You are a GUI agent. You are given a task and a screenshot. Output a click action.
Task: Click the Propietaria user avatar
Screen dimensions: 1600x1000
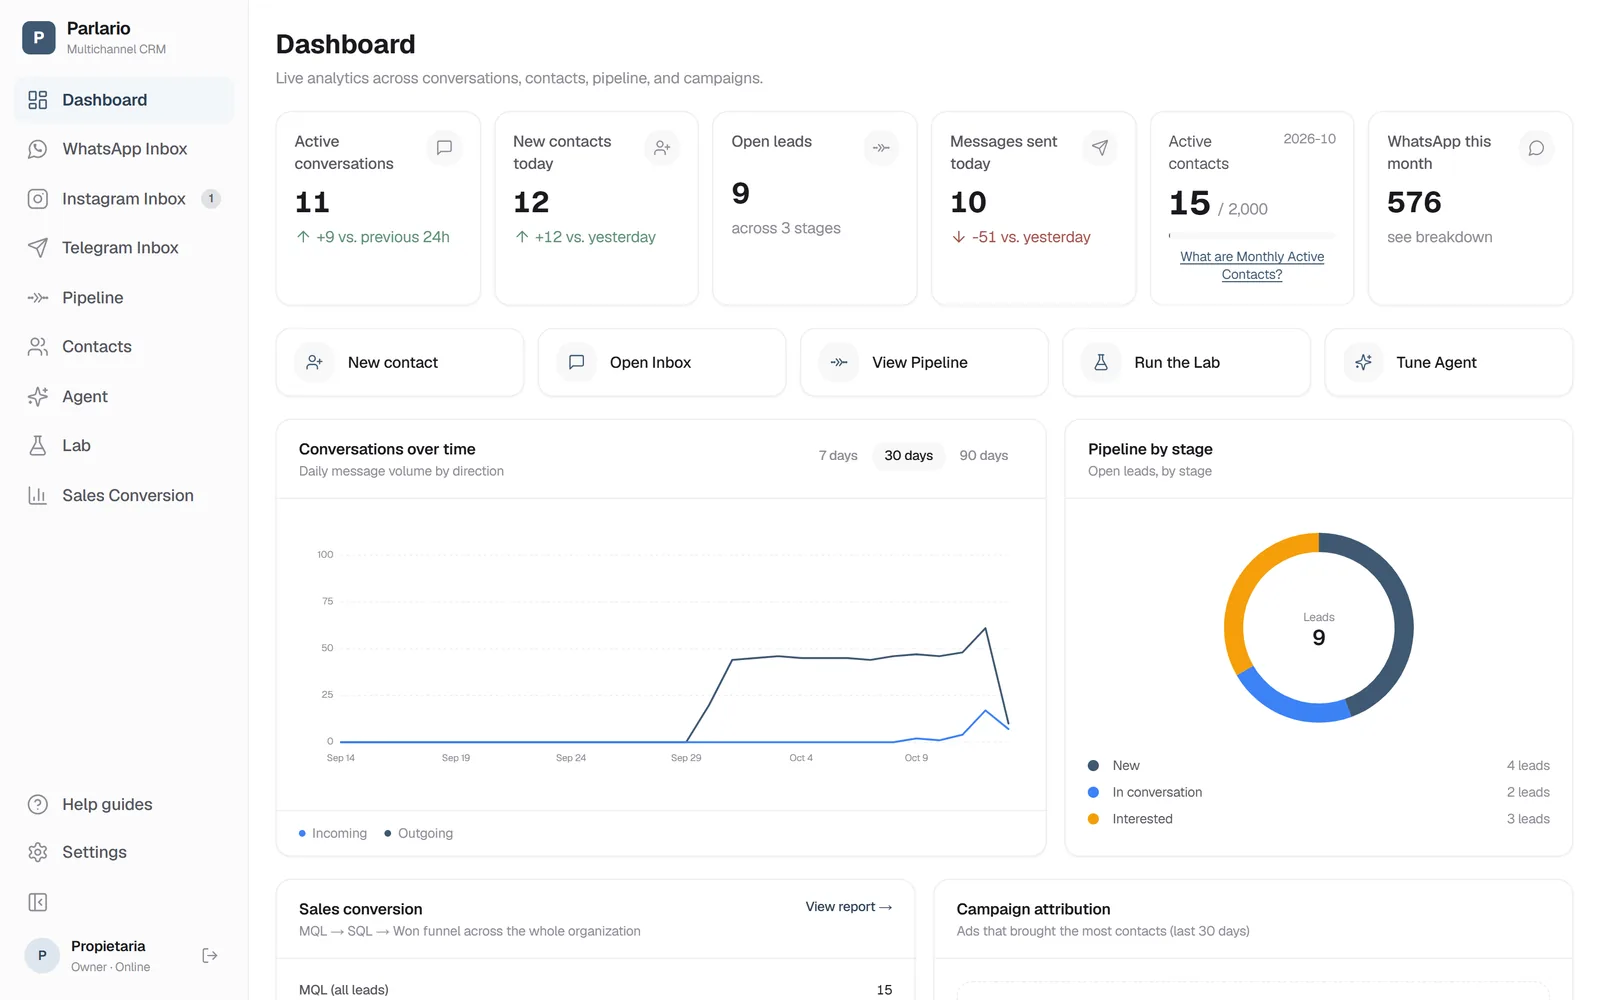click(42, 956)
